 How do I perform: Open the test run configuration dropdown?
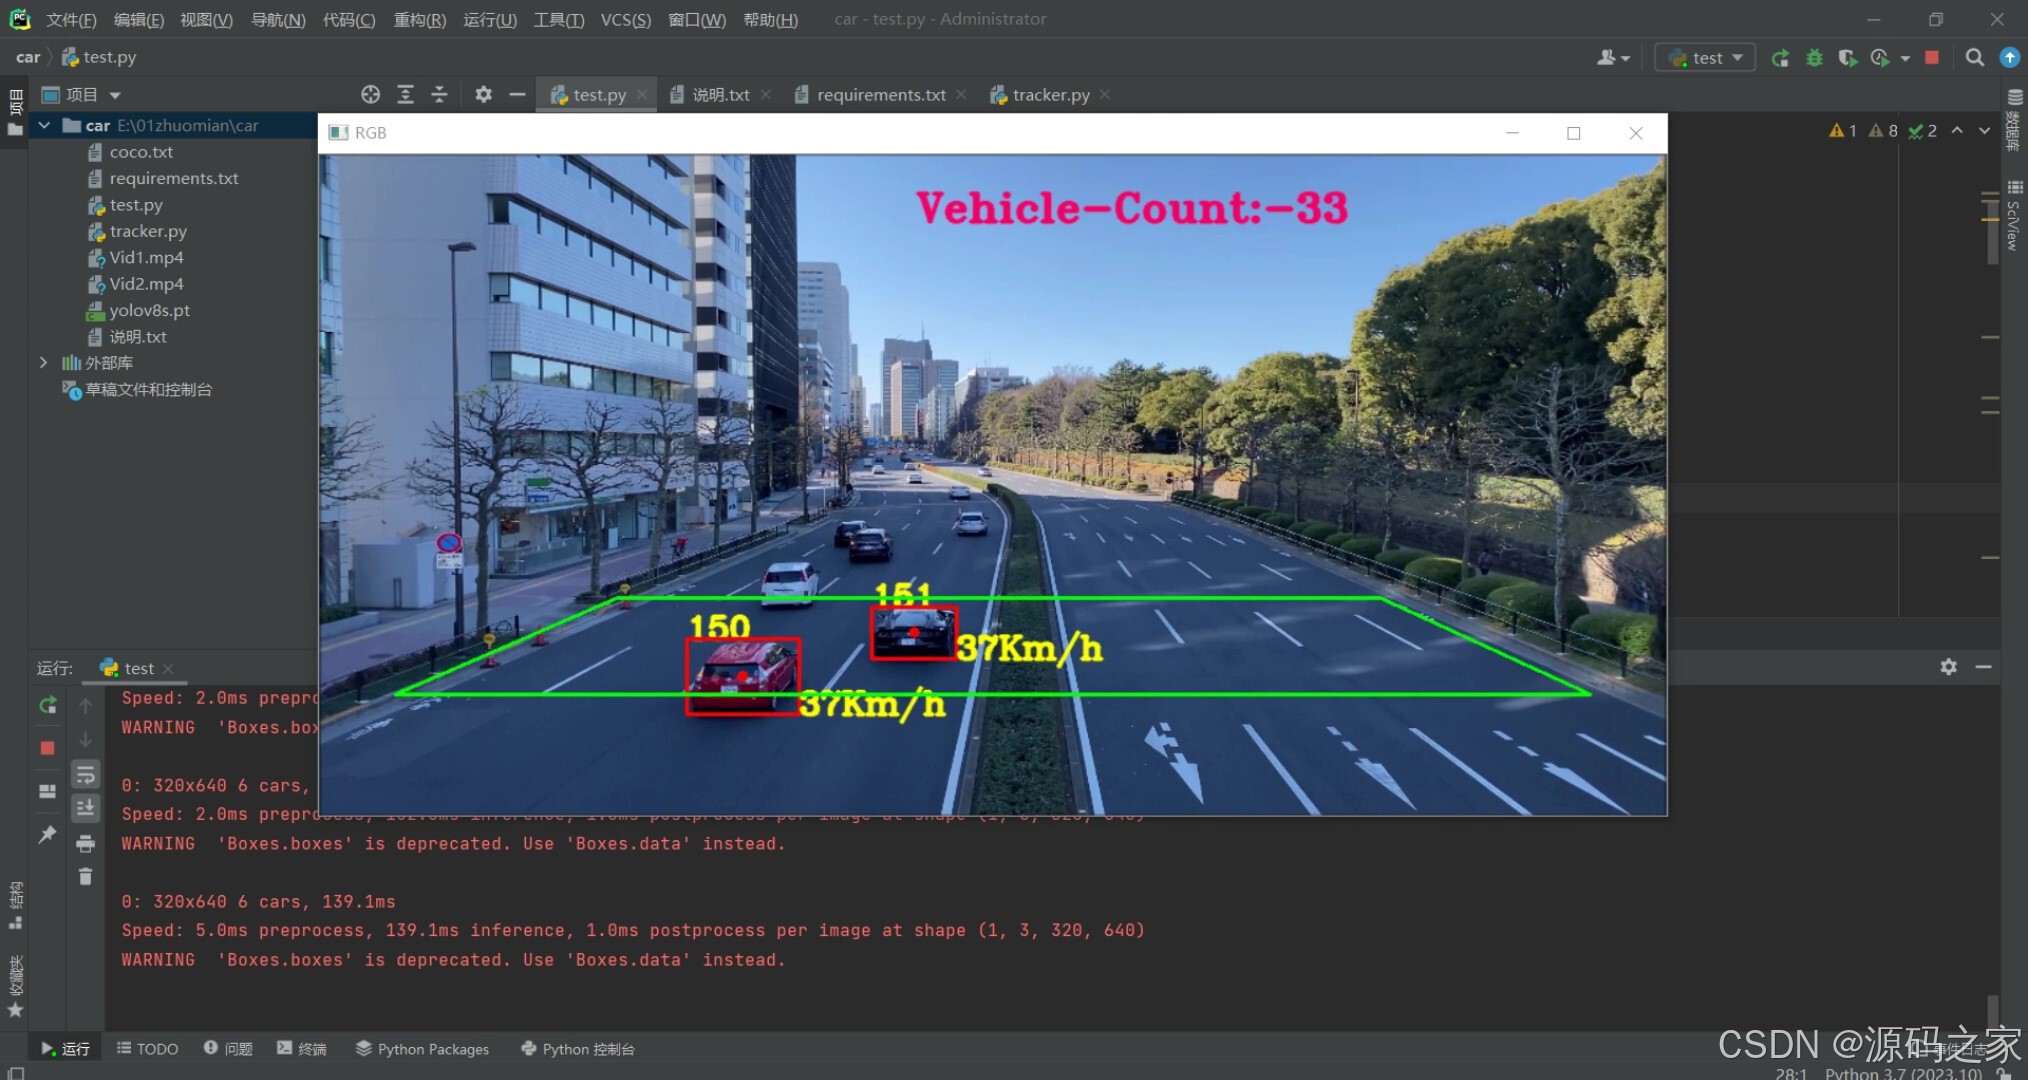pos(1707,58)
